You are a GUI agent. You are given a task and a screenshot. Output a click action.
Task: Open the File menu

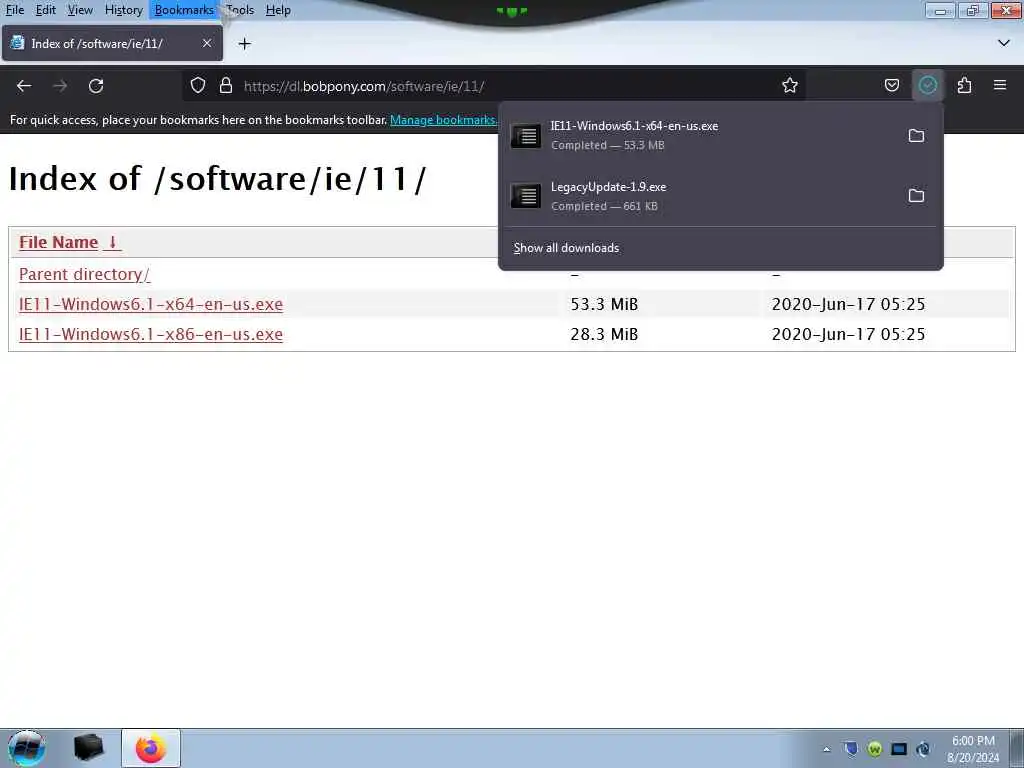pos(14,10)
